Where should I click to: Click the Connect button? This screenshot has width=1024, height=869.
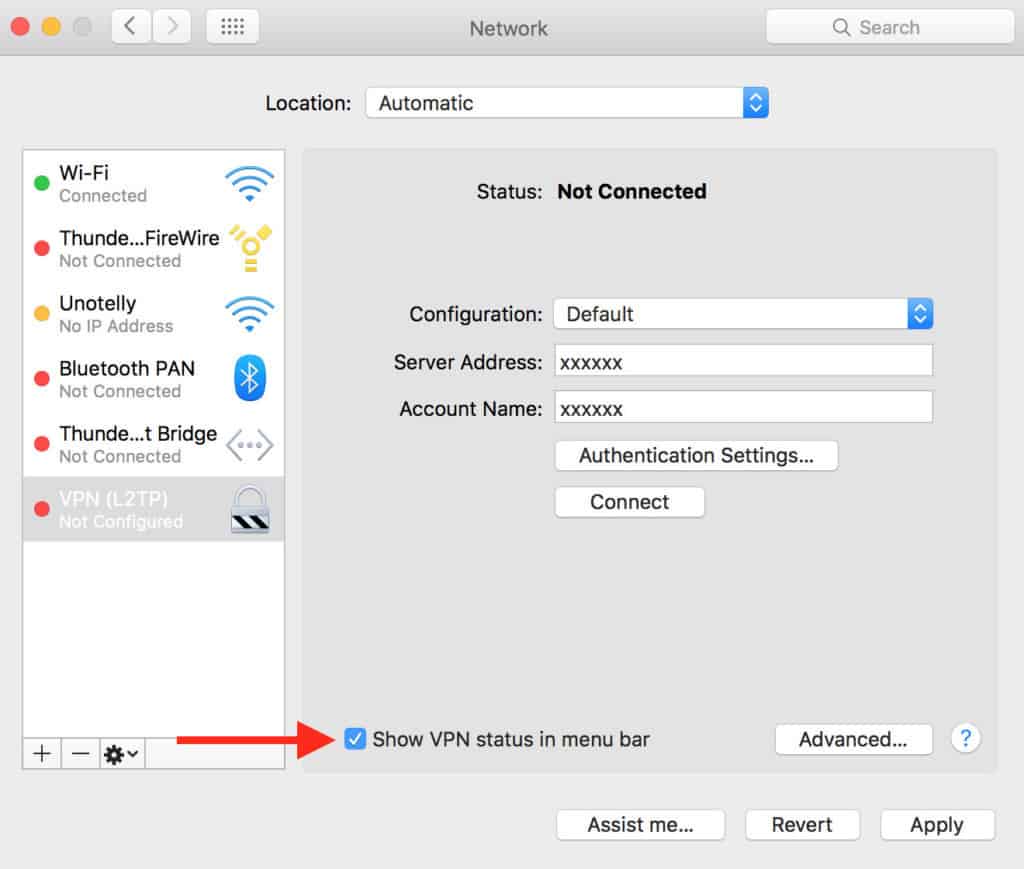pos(629,502)
